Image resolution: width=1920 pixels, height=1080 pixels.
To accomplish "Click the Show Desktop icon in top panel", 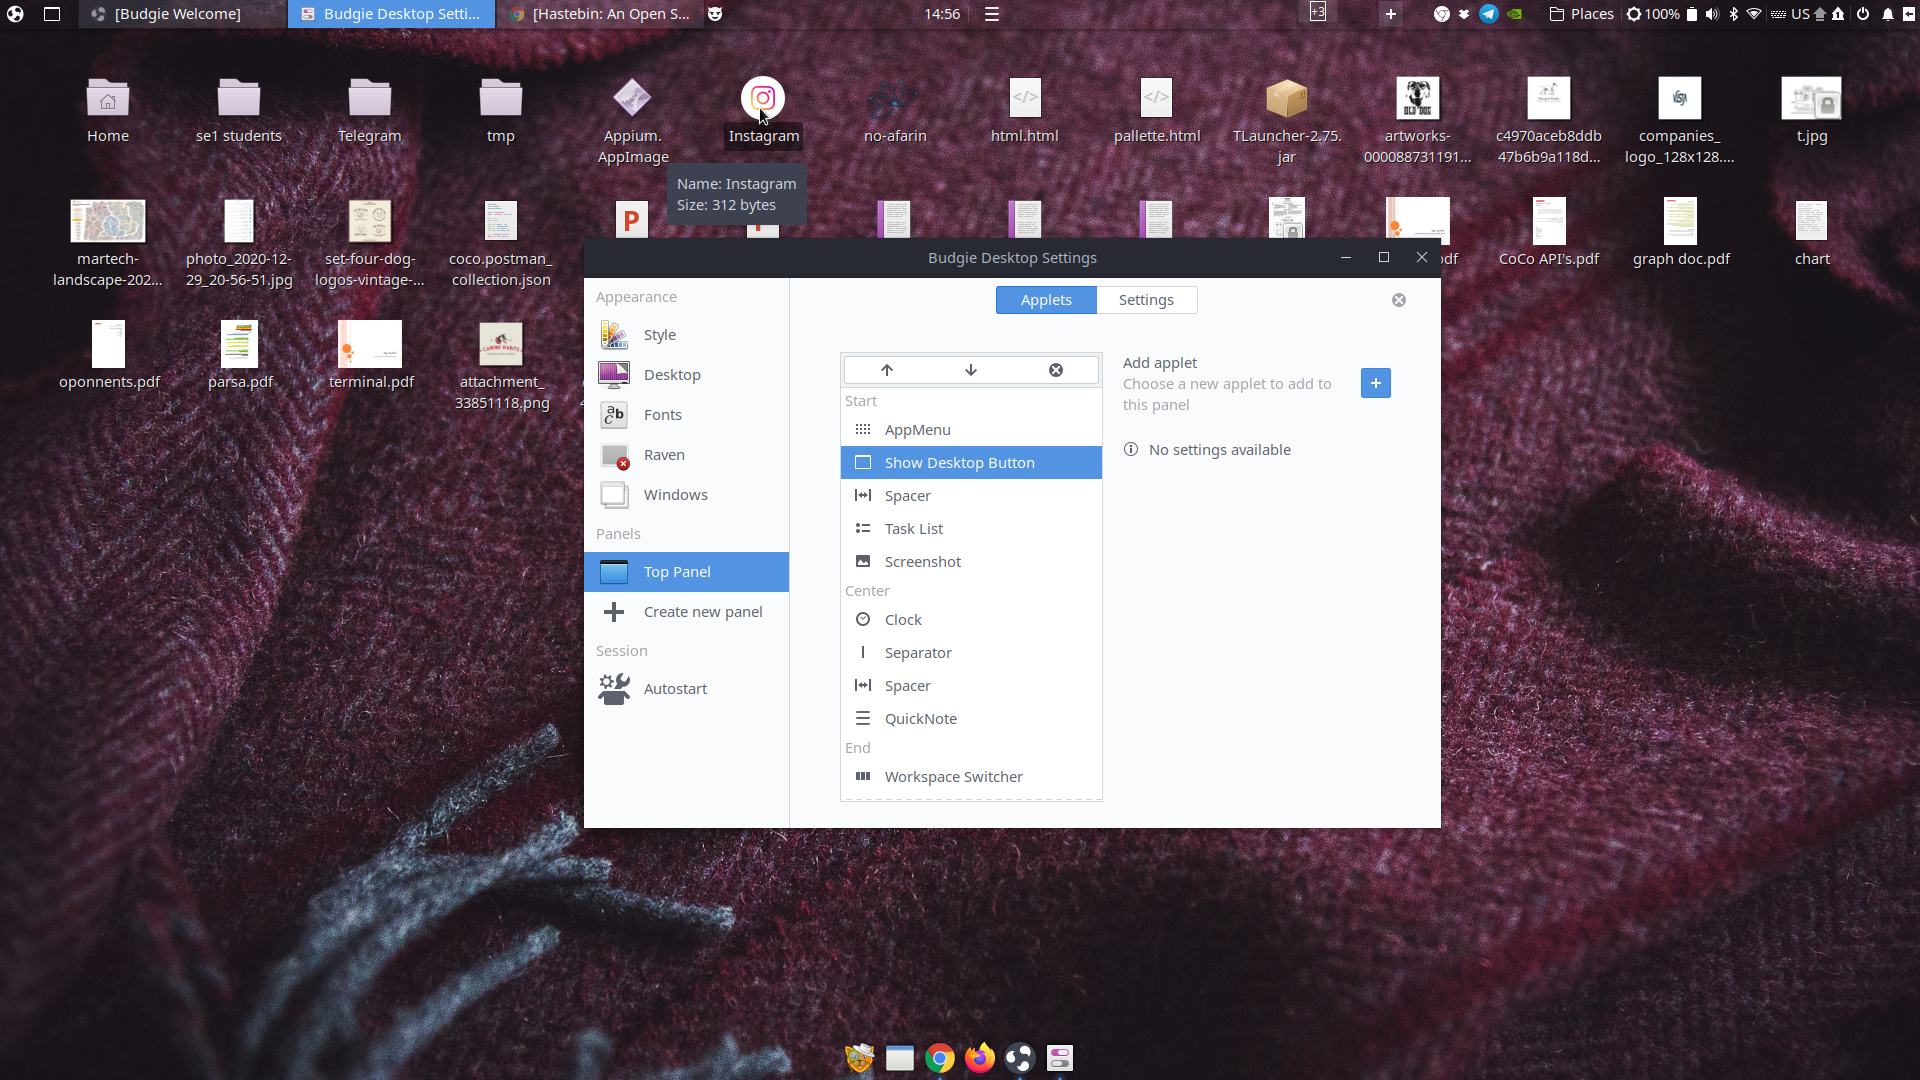I will pos(52,14).
